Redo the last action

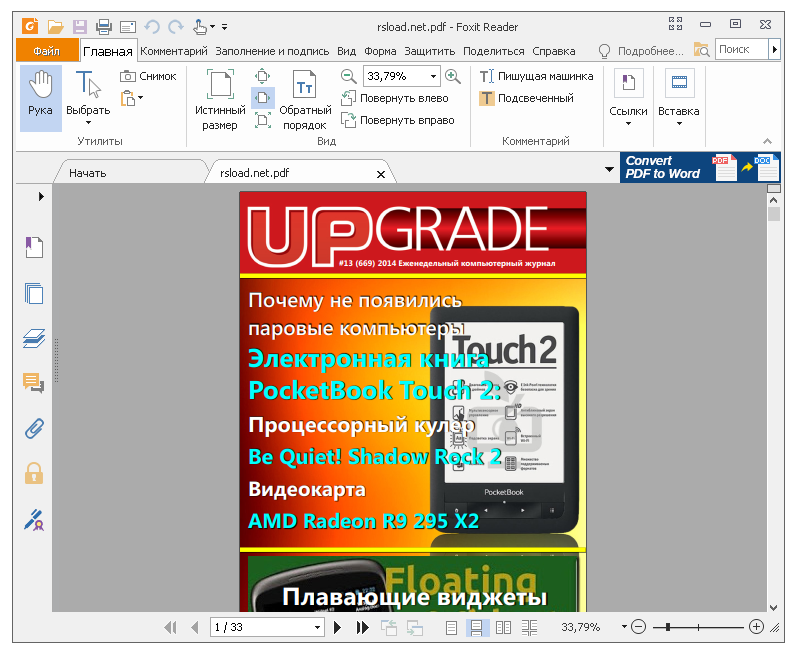[176, 26]
